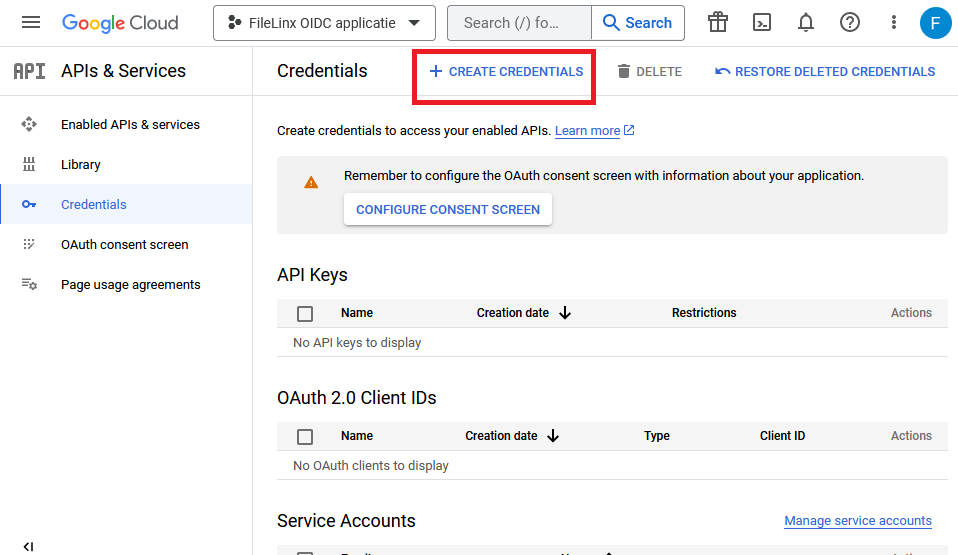Tick the OAuth 2.0 Client IDs select-all checkbox
The height and width of the screenshot is (555, 958).
(305, 436)
